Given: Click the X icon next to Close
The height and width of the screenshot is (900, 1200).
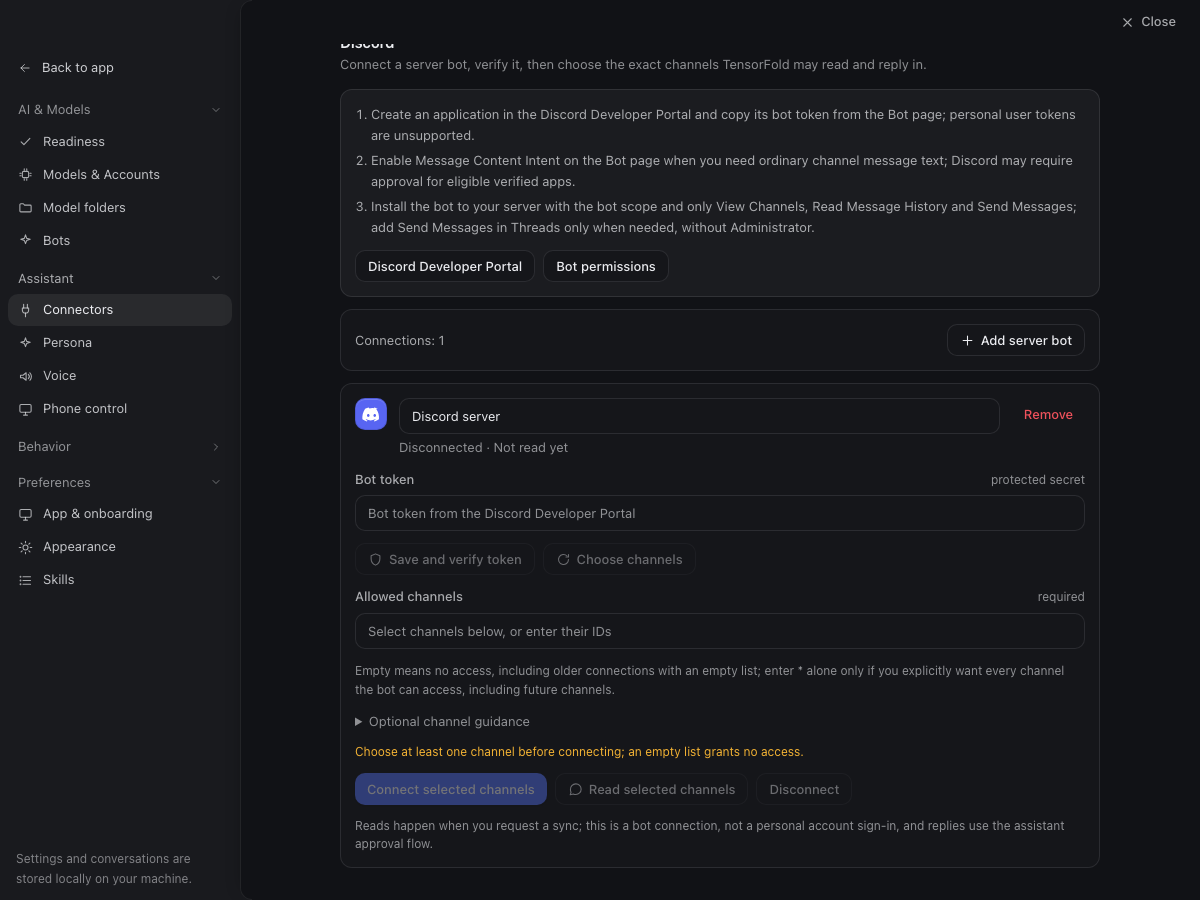Looking at the screenshot, I should pos(1128,22).
